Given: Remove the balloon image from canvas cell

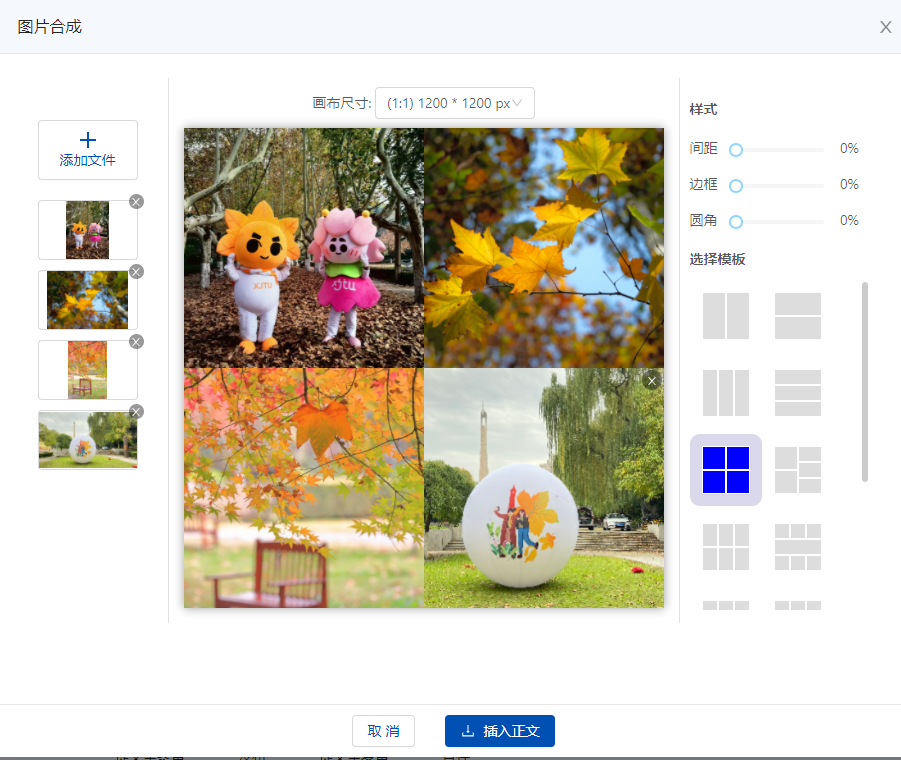Looking at the screenshot, I should [x=652, y=381].
